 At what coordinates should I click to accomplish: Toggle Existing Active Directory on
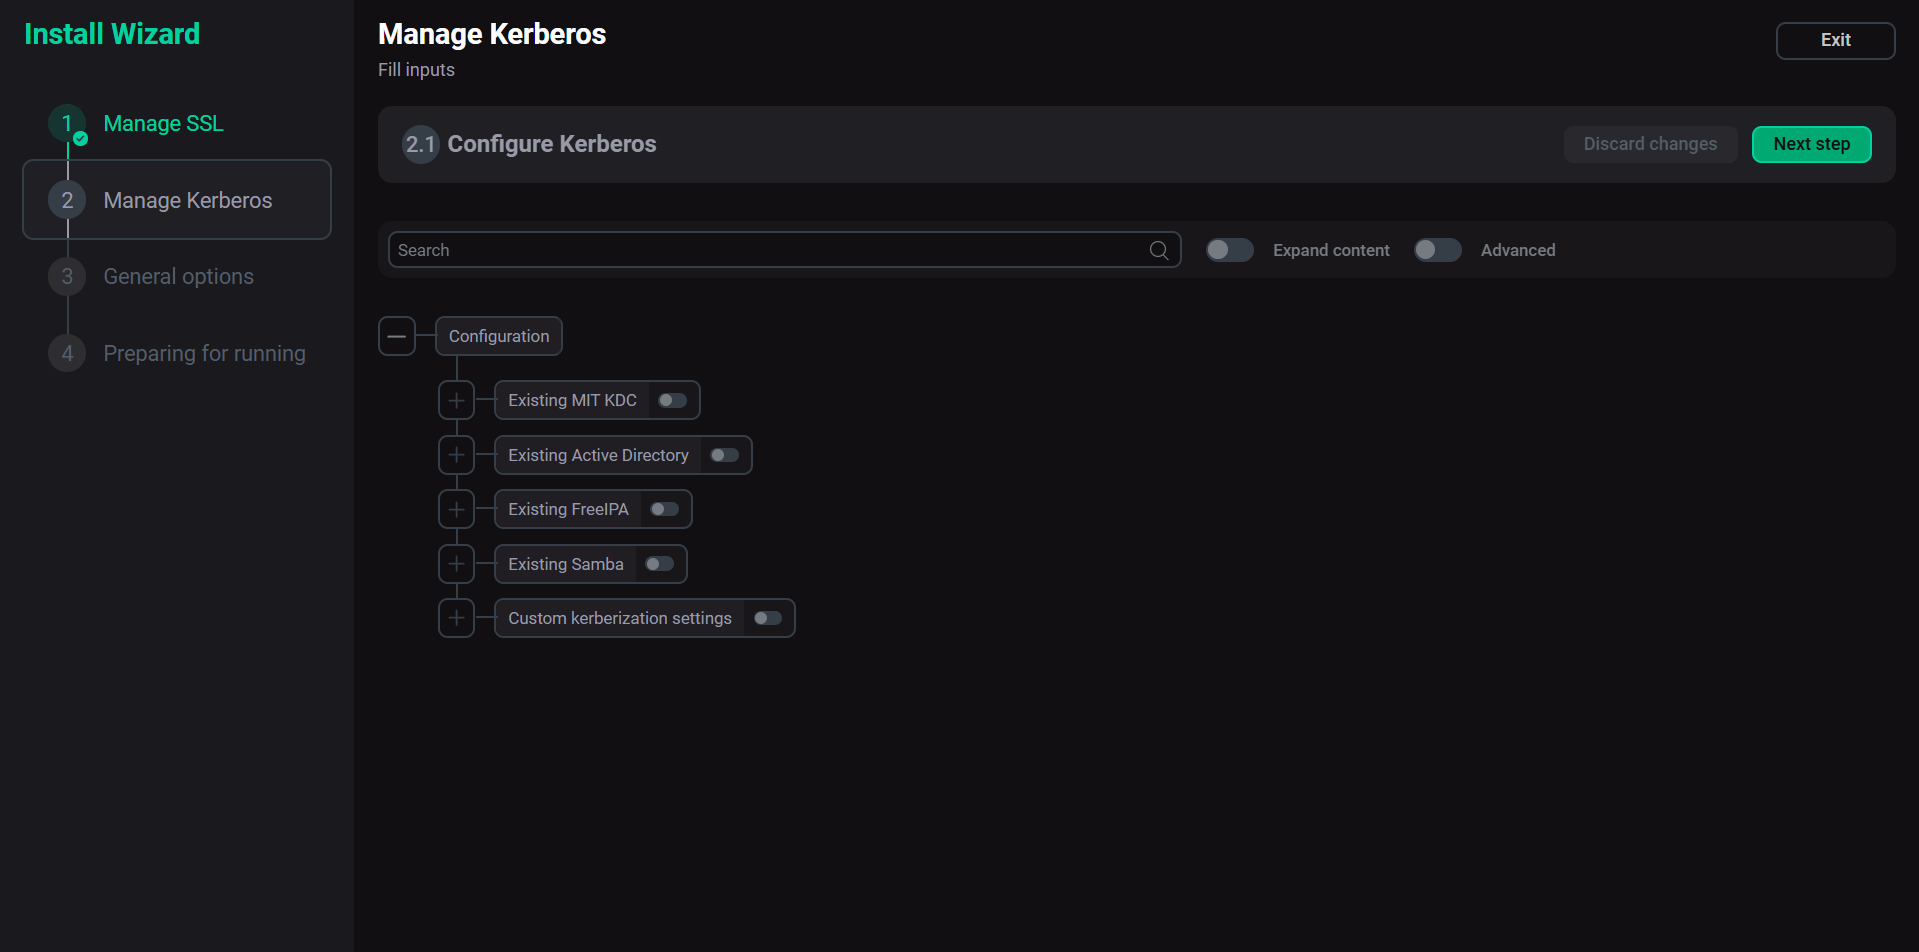[723, 455]
